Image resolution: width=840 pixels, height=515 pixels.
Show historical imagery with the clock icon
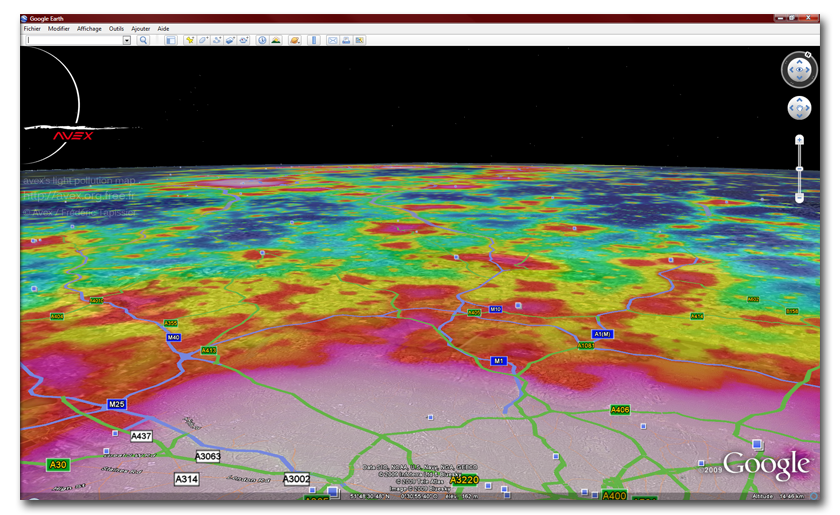pos(262,40)
